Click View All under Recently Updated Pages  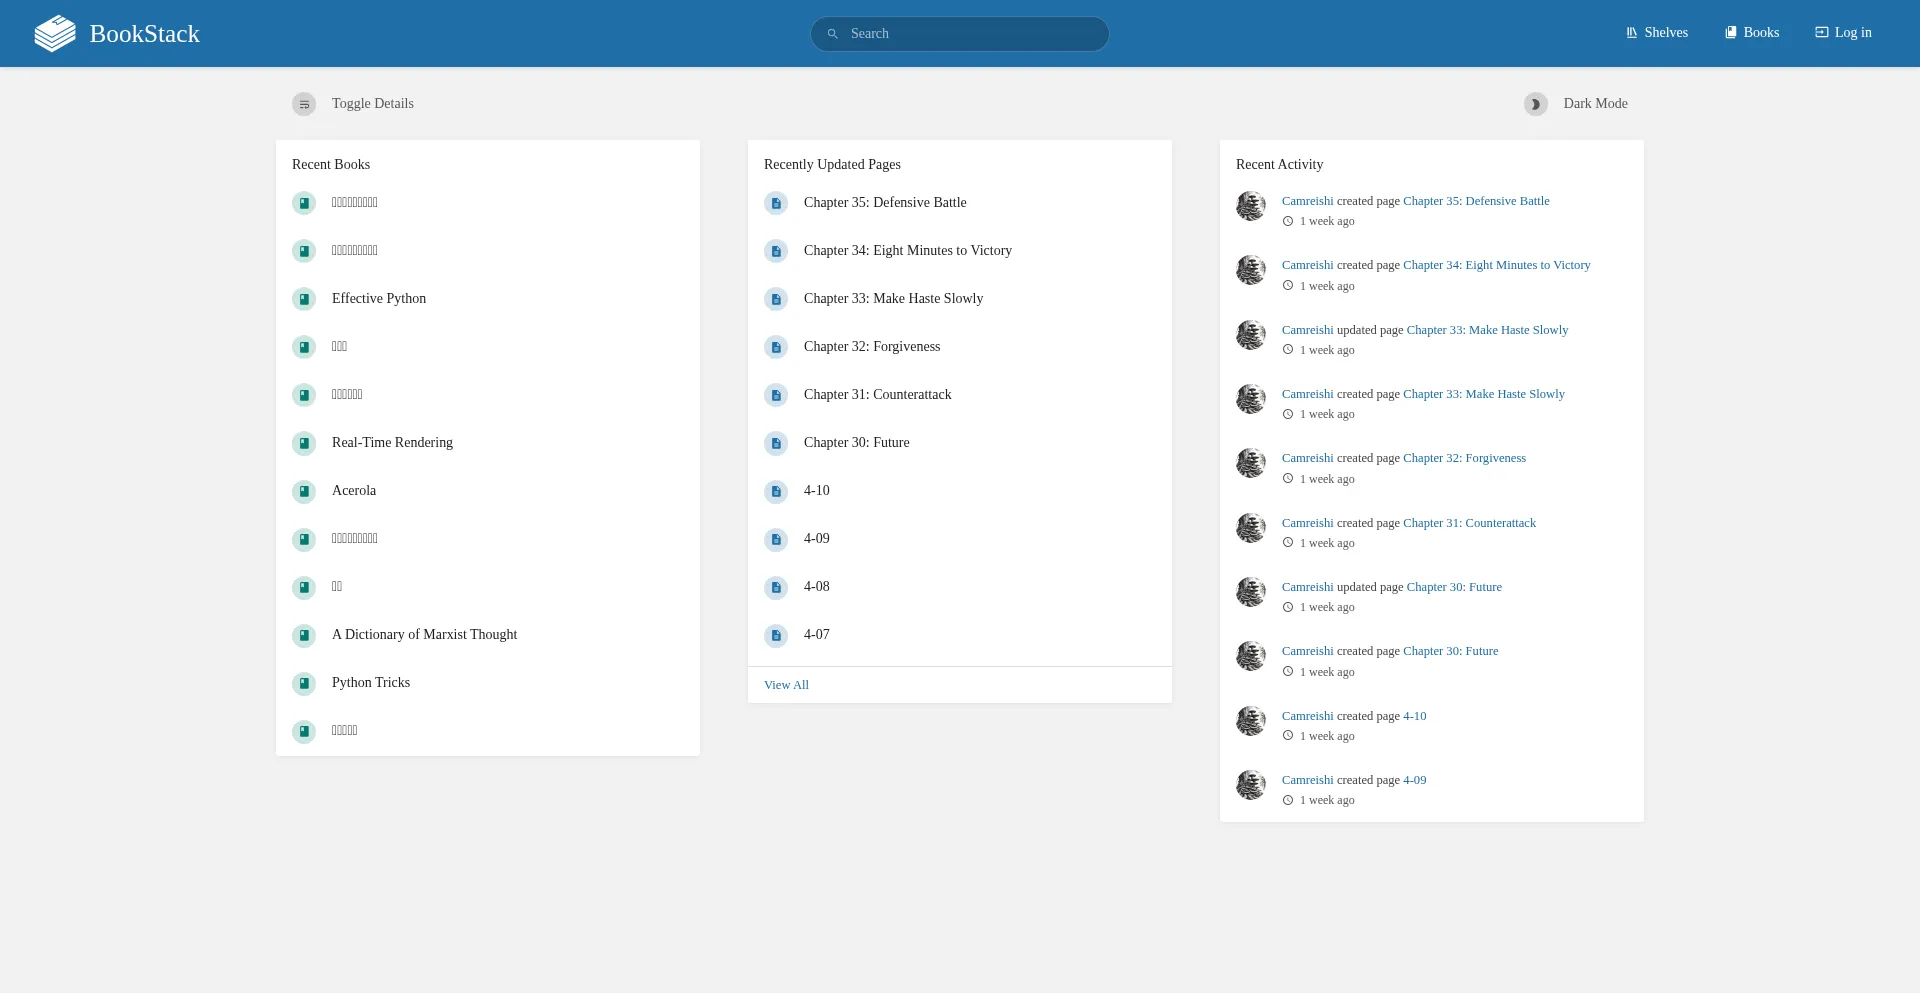pos(786,685)
